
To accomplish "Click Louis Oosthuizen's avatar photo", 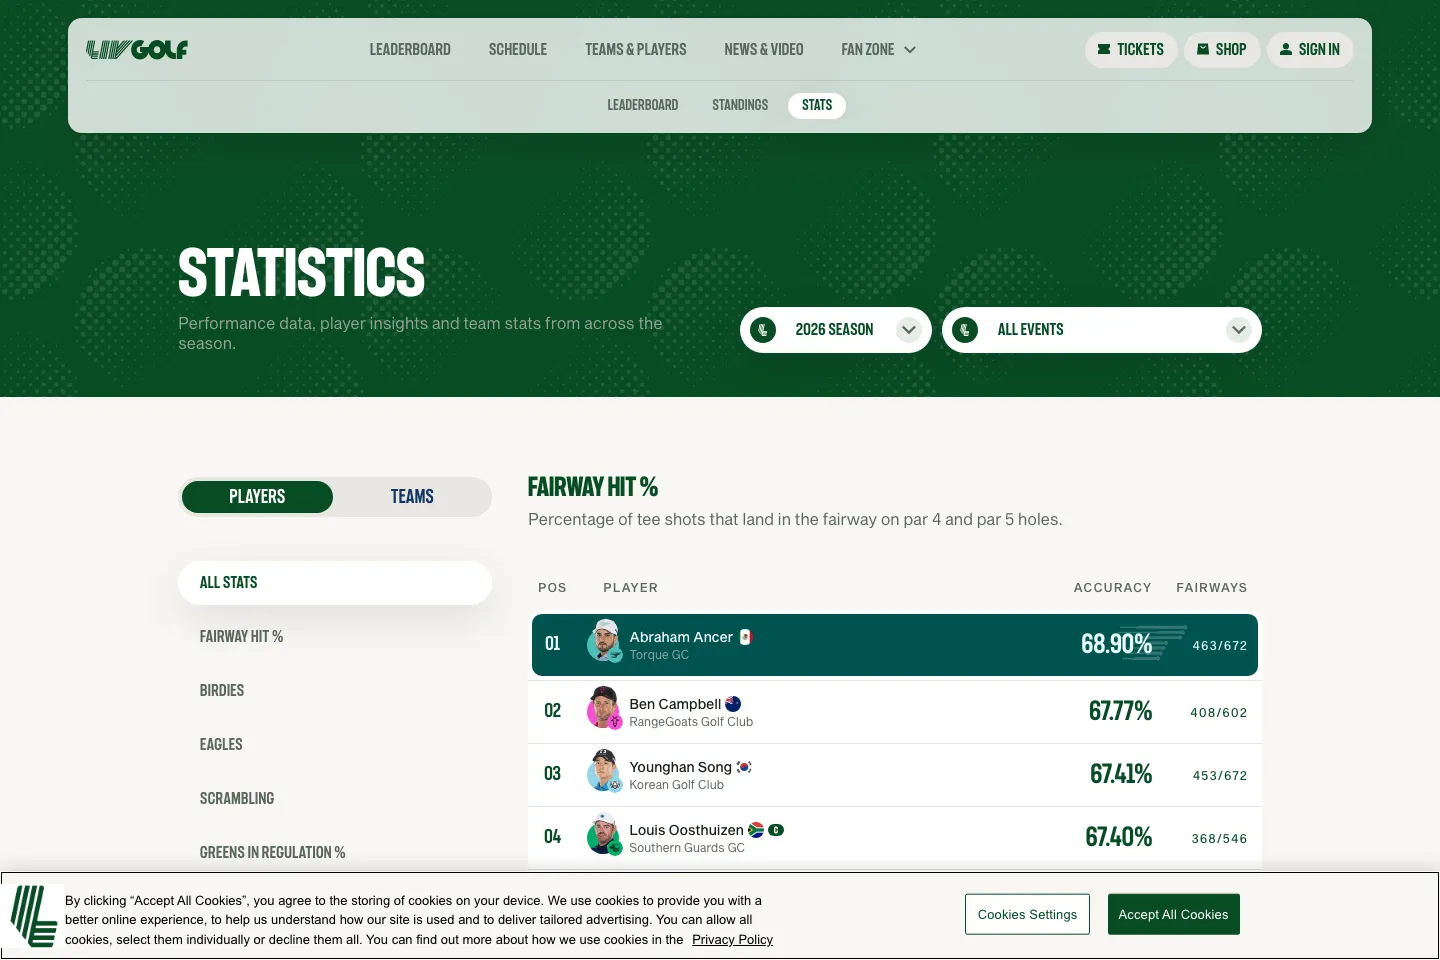I will [604, 834].
